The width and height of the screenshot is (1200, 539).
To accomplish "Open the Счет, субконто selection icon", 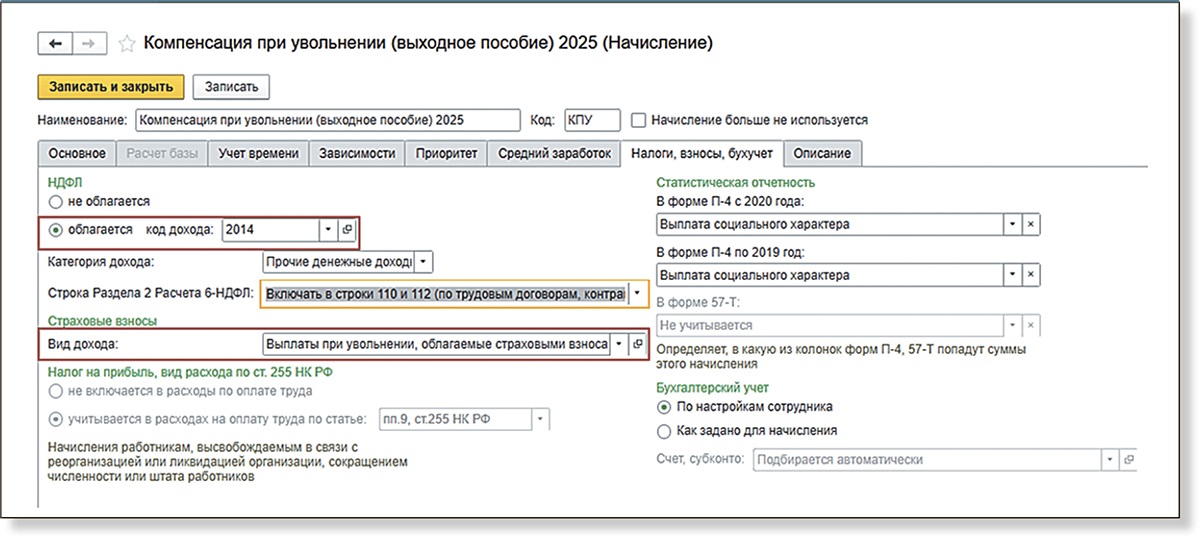I will coord(1129,460).
